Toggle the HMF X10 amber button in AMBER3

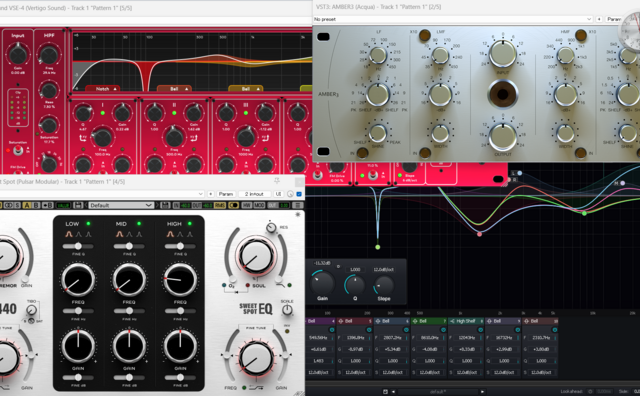coord(581,35)
